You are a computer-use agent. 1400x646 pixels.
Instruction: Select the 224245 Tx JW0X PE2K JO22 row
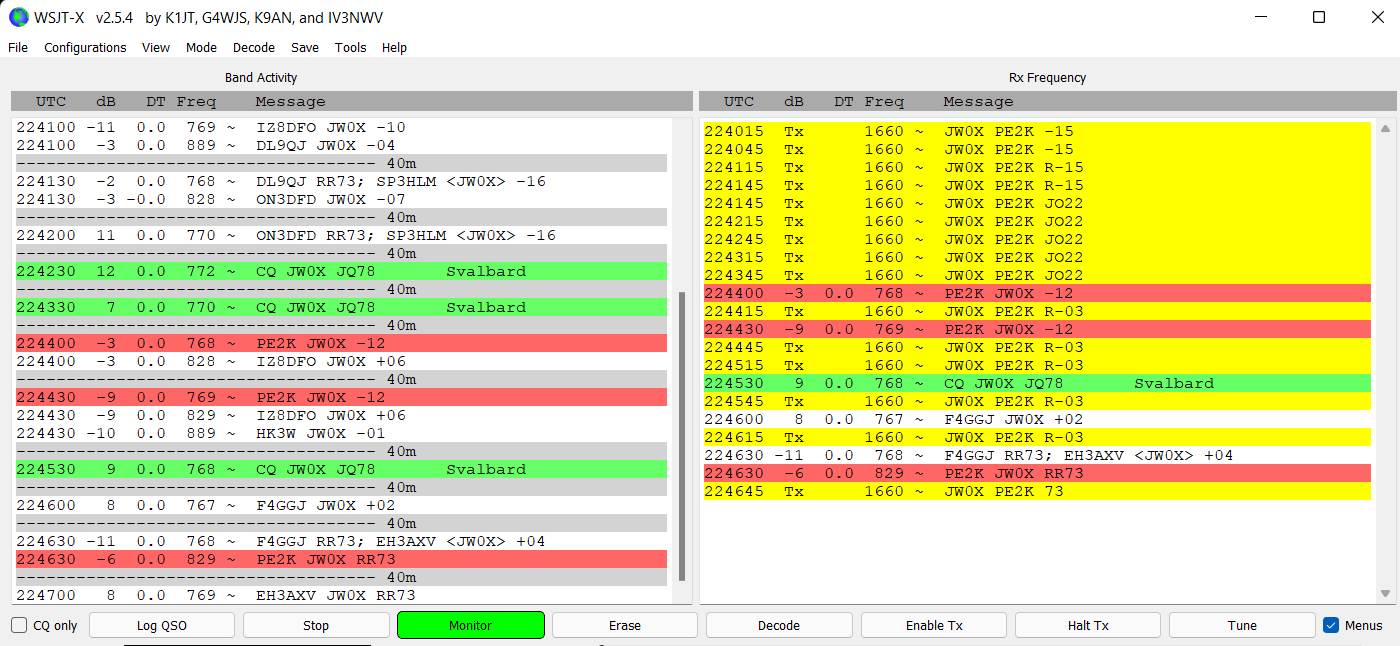(1037, 239)
